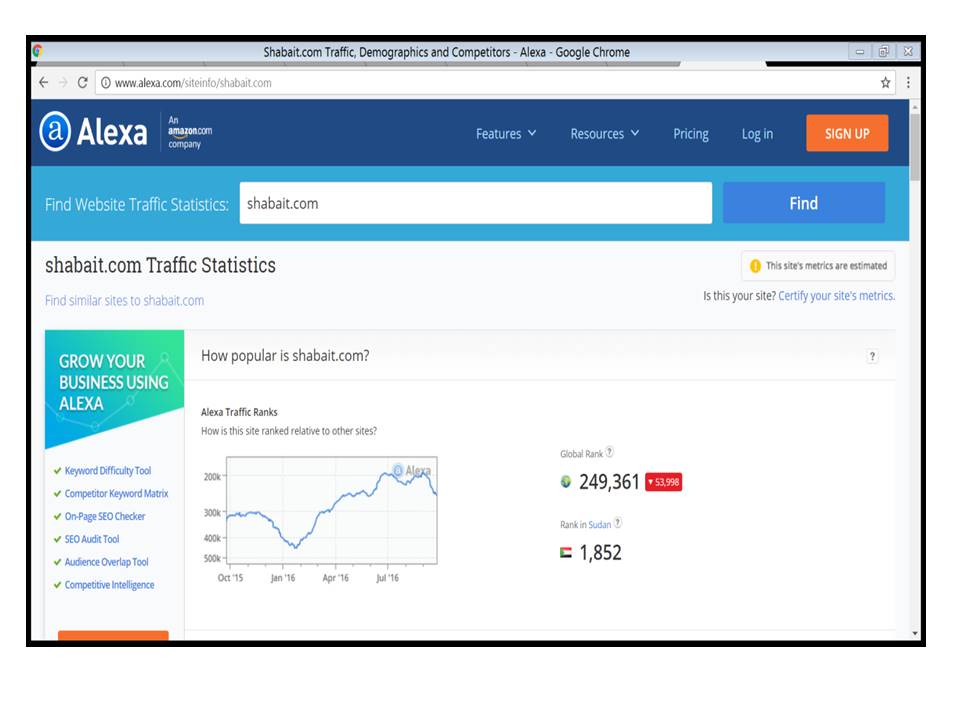Open the Keyword Difficulty Tool link
Image resolution: width=960 pixels, height=720 pixels.
point(108,471)
